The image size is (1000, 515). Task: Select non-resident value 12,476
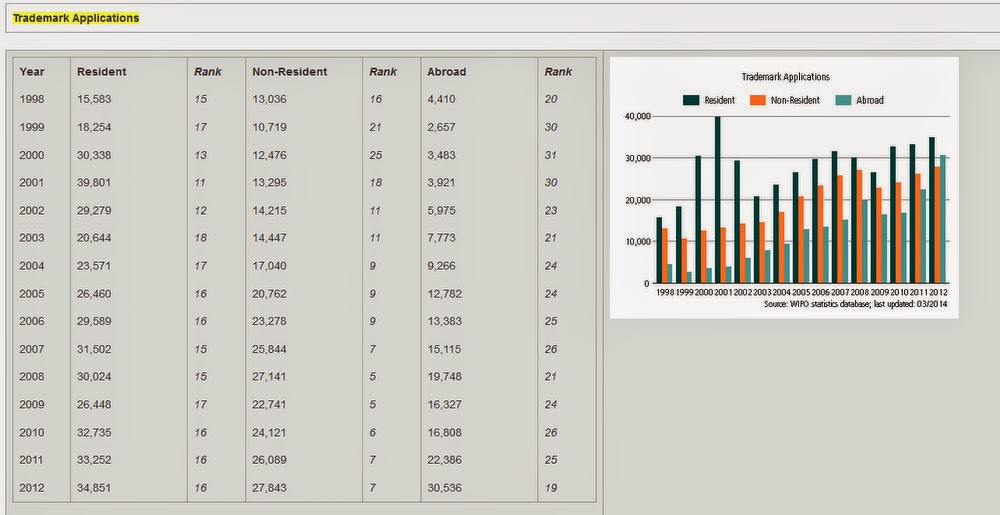(x=269, y=155)
